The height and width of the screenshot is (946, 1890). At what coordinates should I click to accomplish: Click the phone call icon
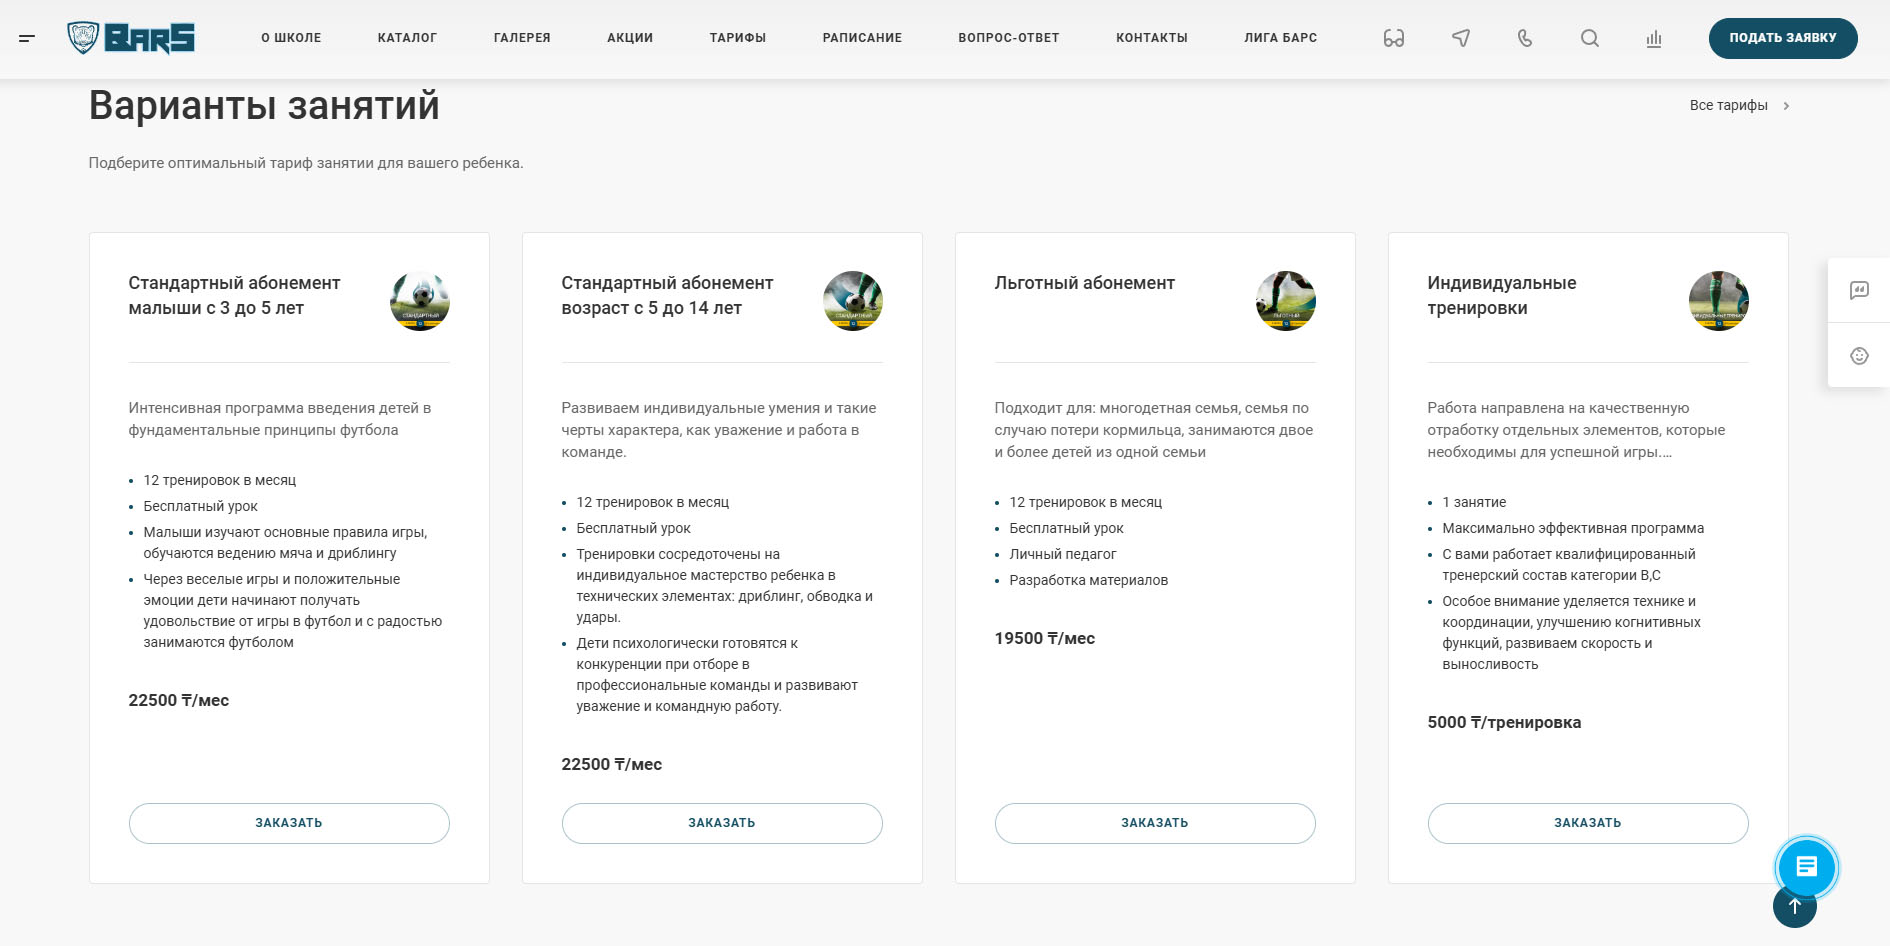(1524, 38)
